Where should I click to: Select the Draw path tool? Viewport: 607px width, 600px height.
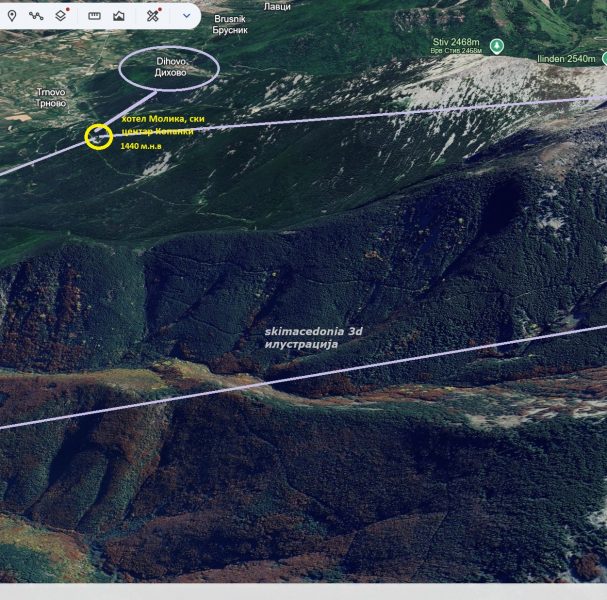[x=36, y=16]
